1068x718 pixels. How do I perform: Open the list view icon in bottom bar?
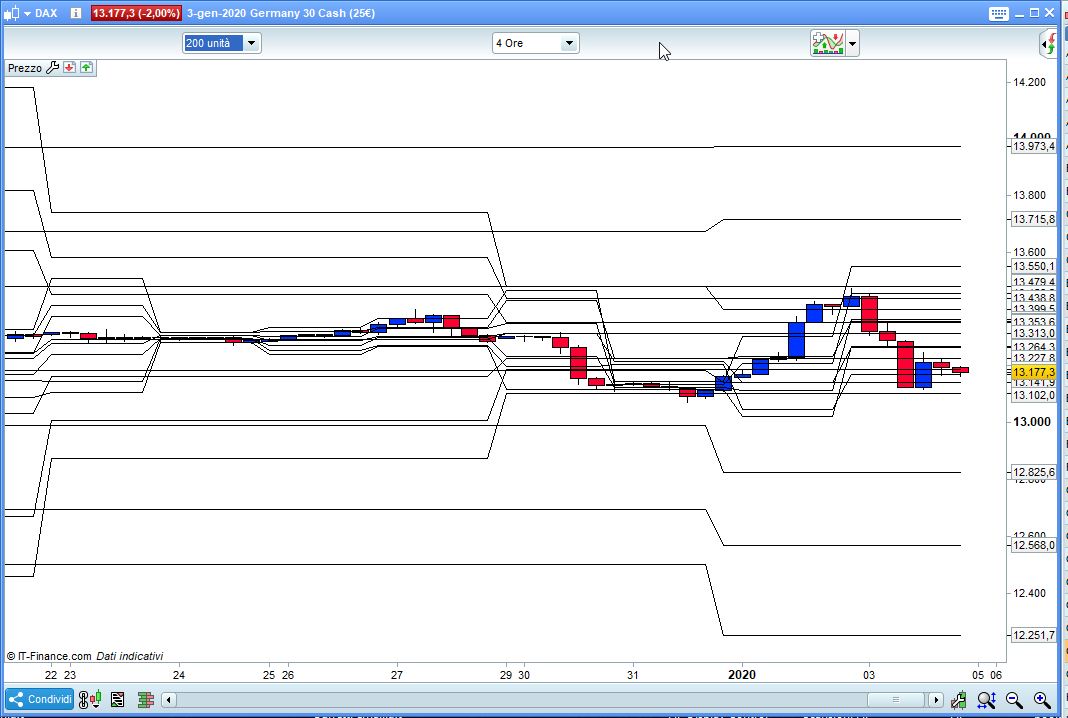coord(117,700)
